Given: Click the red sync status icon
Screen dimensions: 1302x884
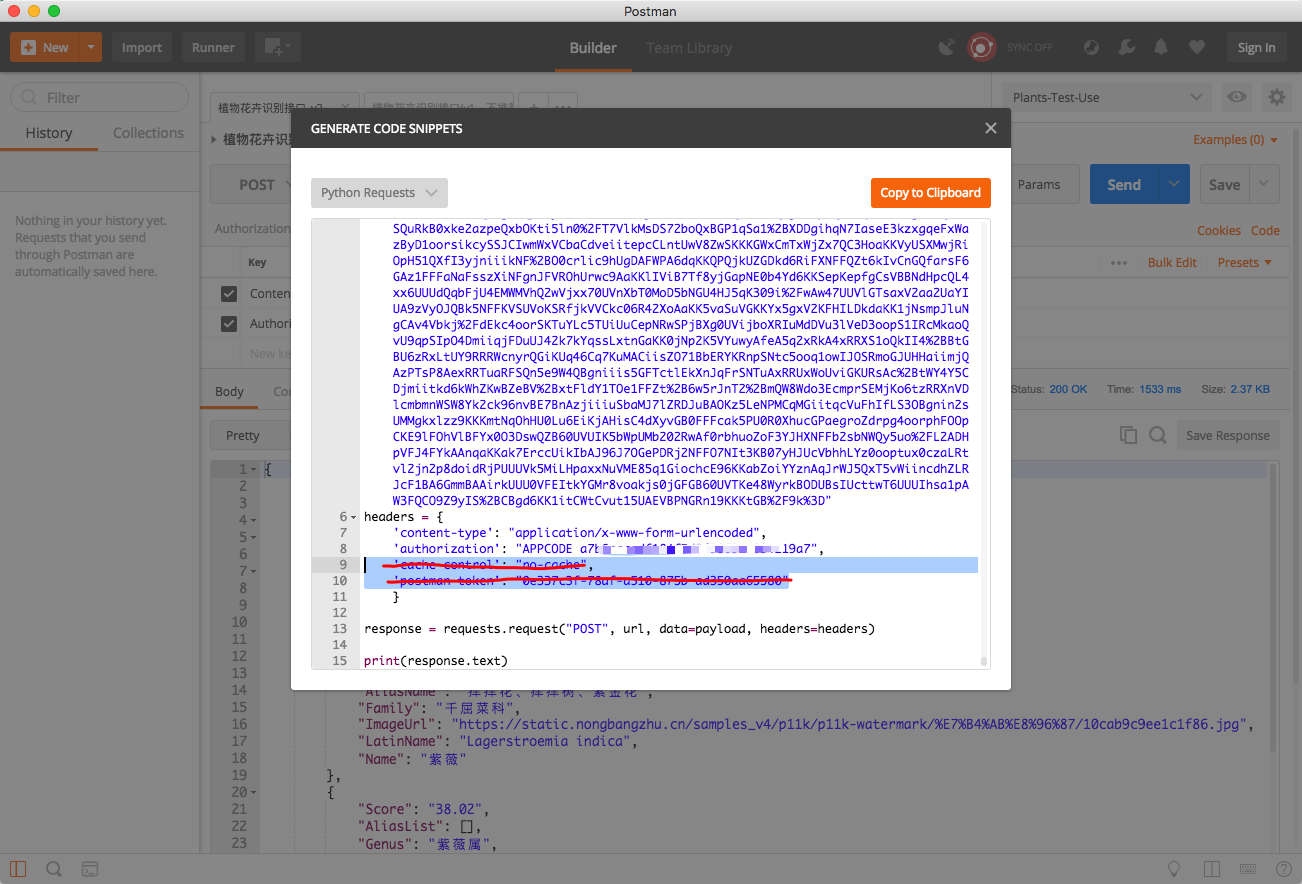Looking at the screenshot, I should [982, 47].
